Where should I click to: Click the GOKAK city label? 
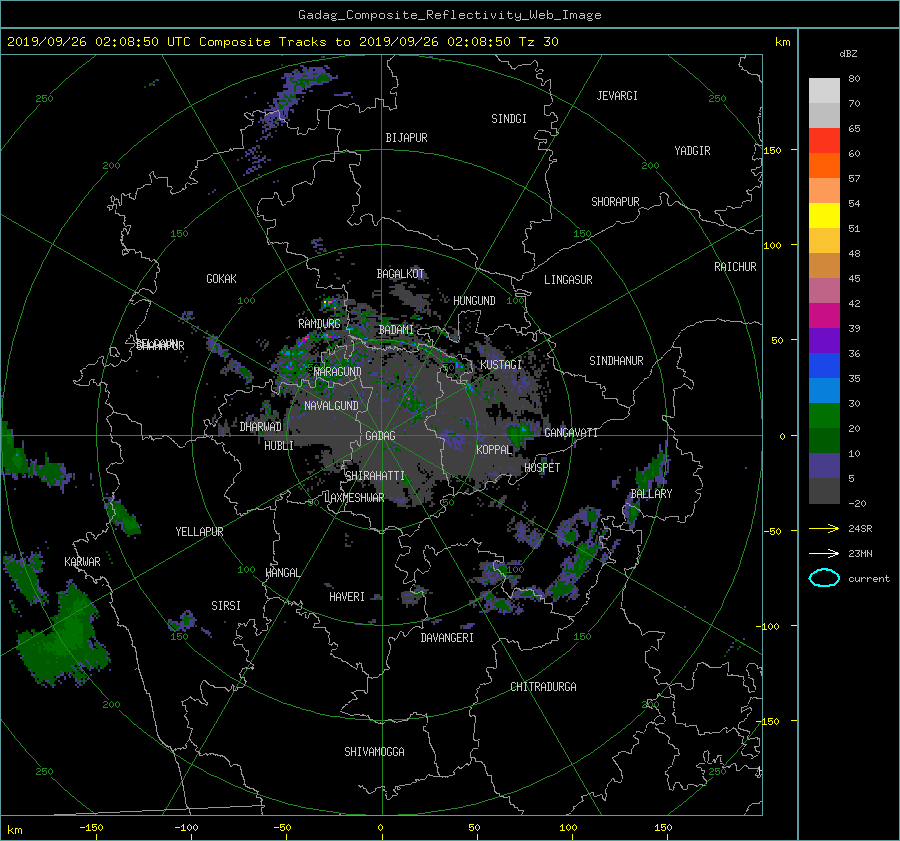(x=221, y=279)
